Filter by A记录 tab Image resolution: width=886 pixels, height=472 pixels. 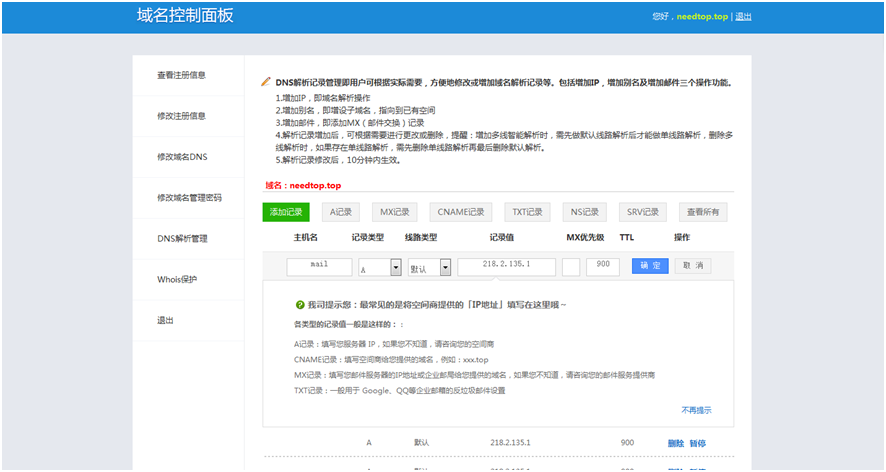[341, 212]
